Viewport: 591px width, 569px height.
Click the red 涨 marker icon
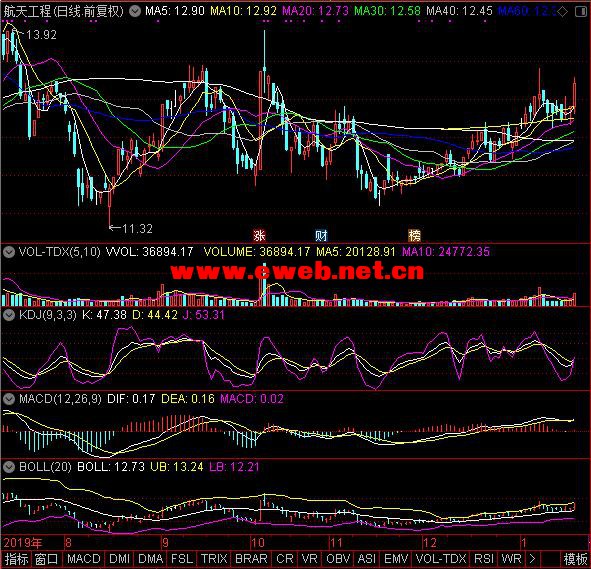pos(259,236)
